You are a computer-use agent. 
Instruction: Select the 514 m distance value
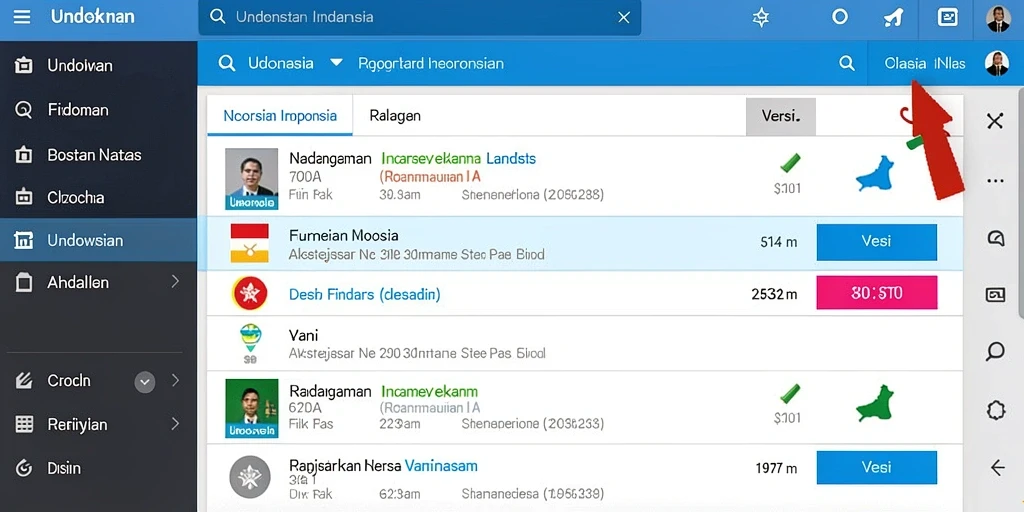click(778, 242)
